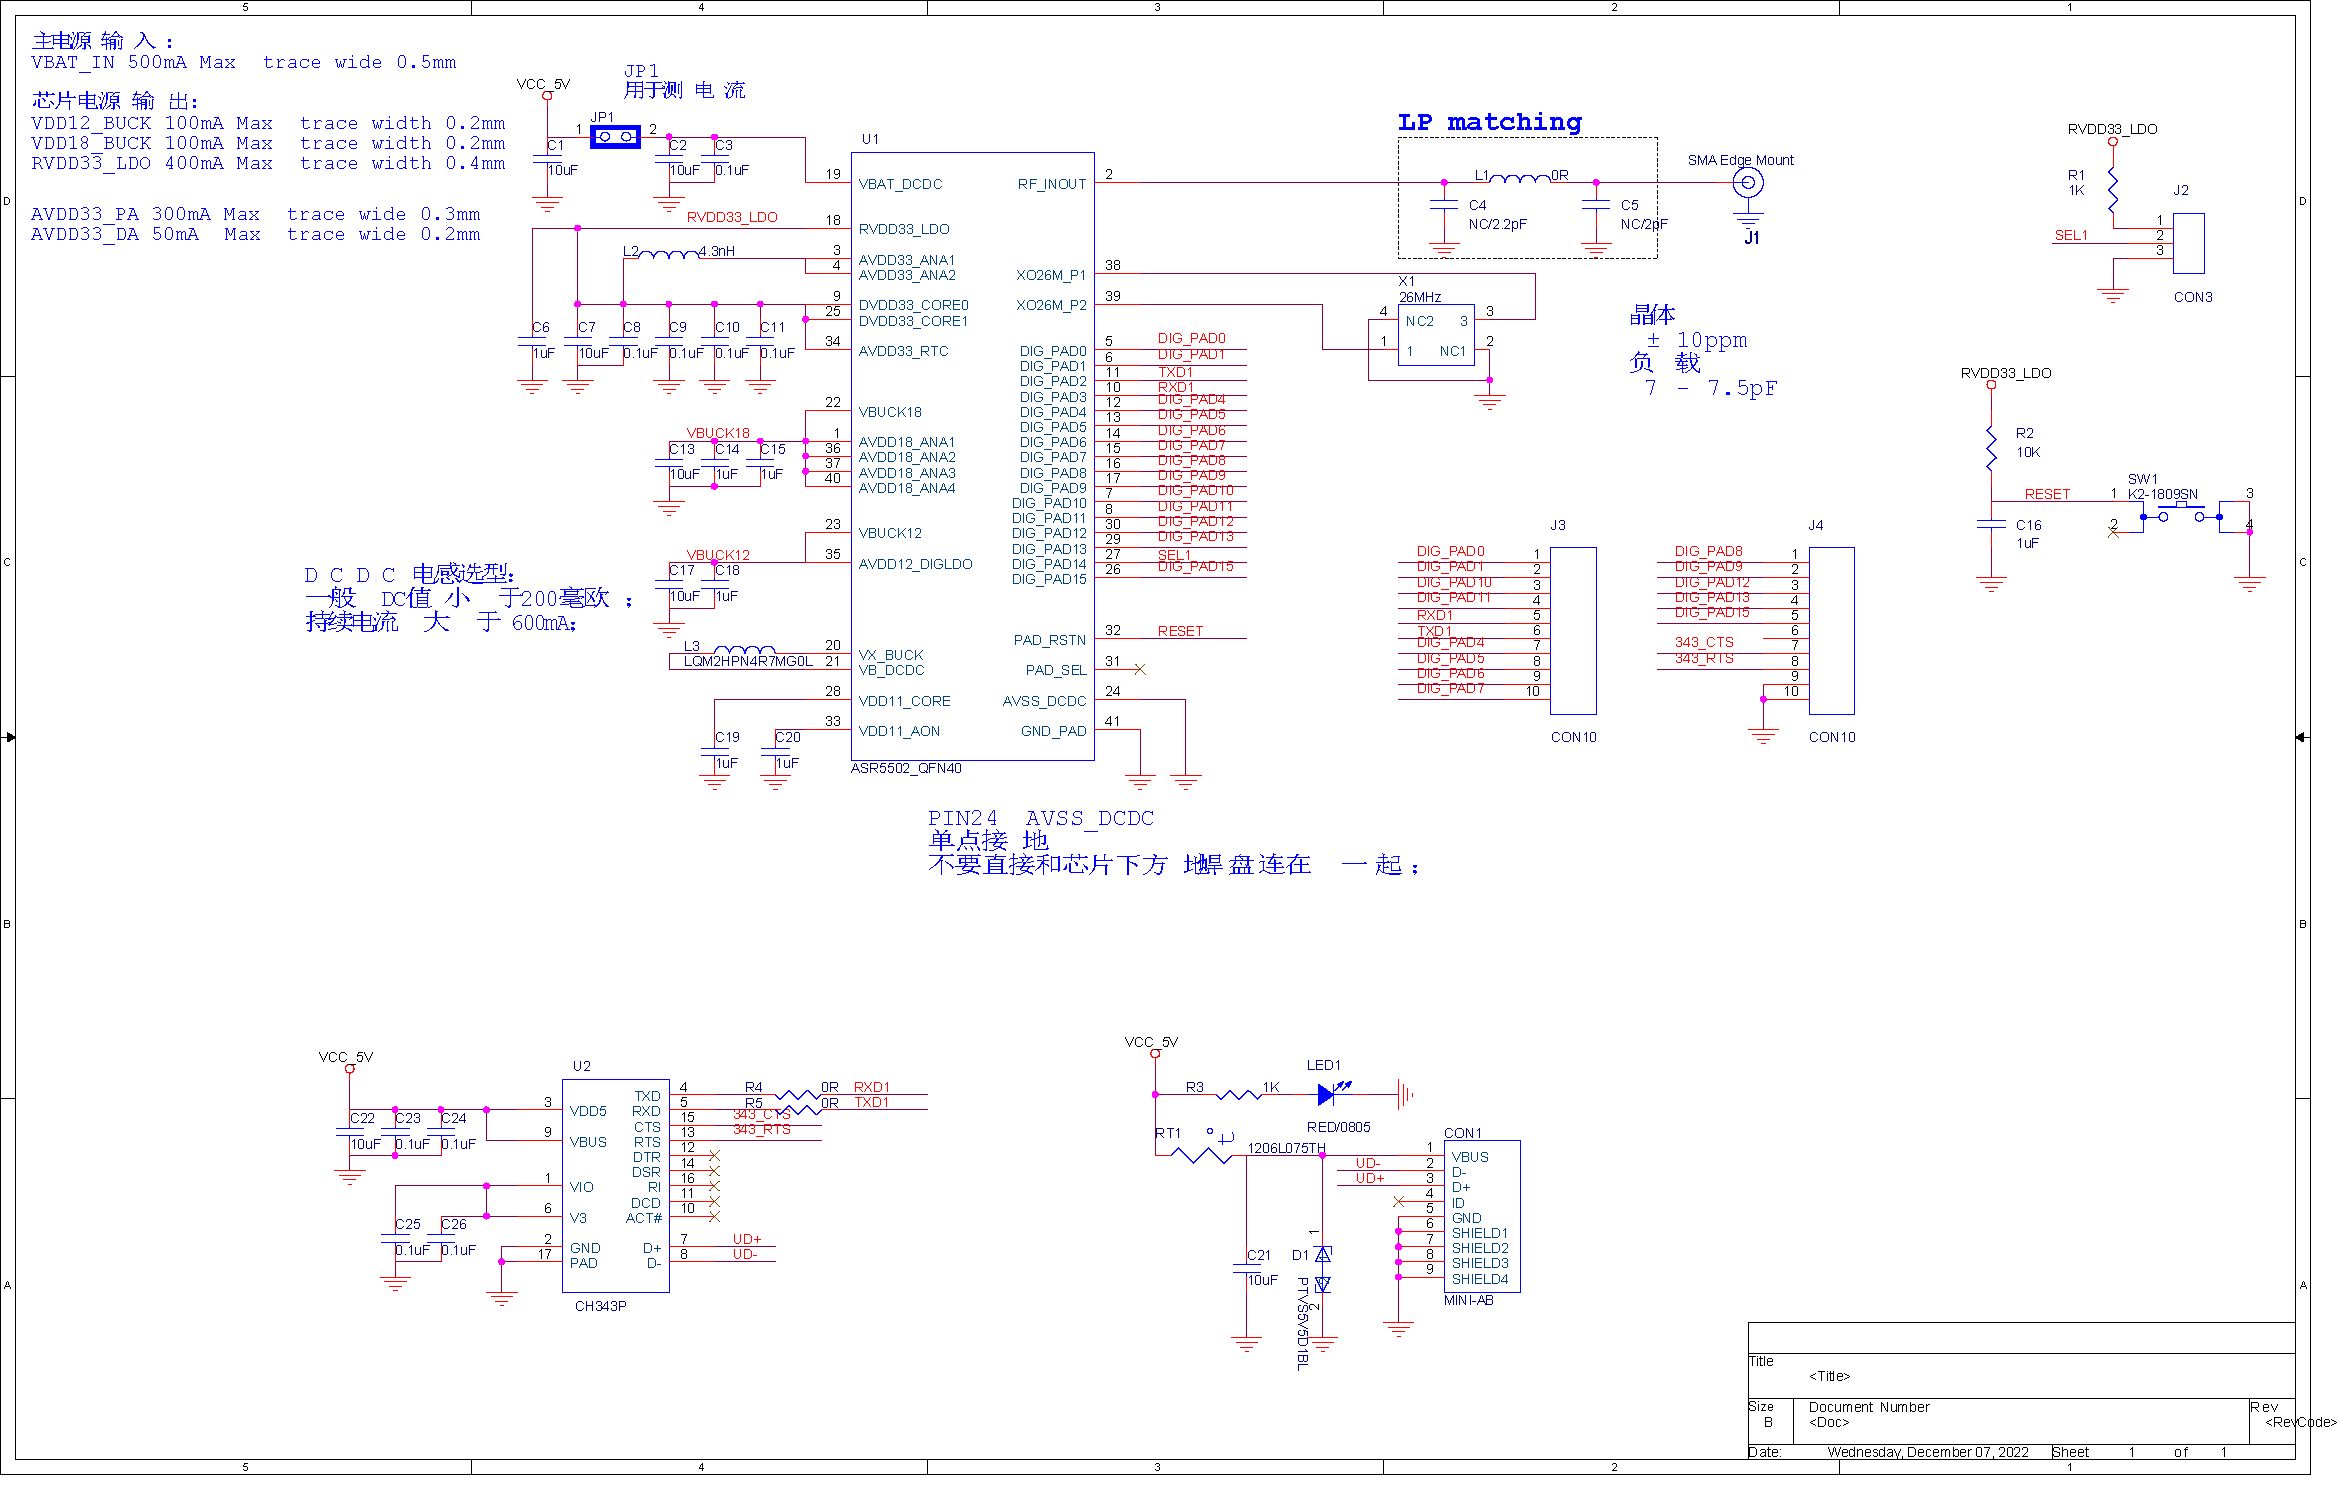The image size is (2339, 1499).
Task: Select the JP1 jumper symbol
Action: pyautogui.click(x=615, y=137)
